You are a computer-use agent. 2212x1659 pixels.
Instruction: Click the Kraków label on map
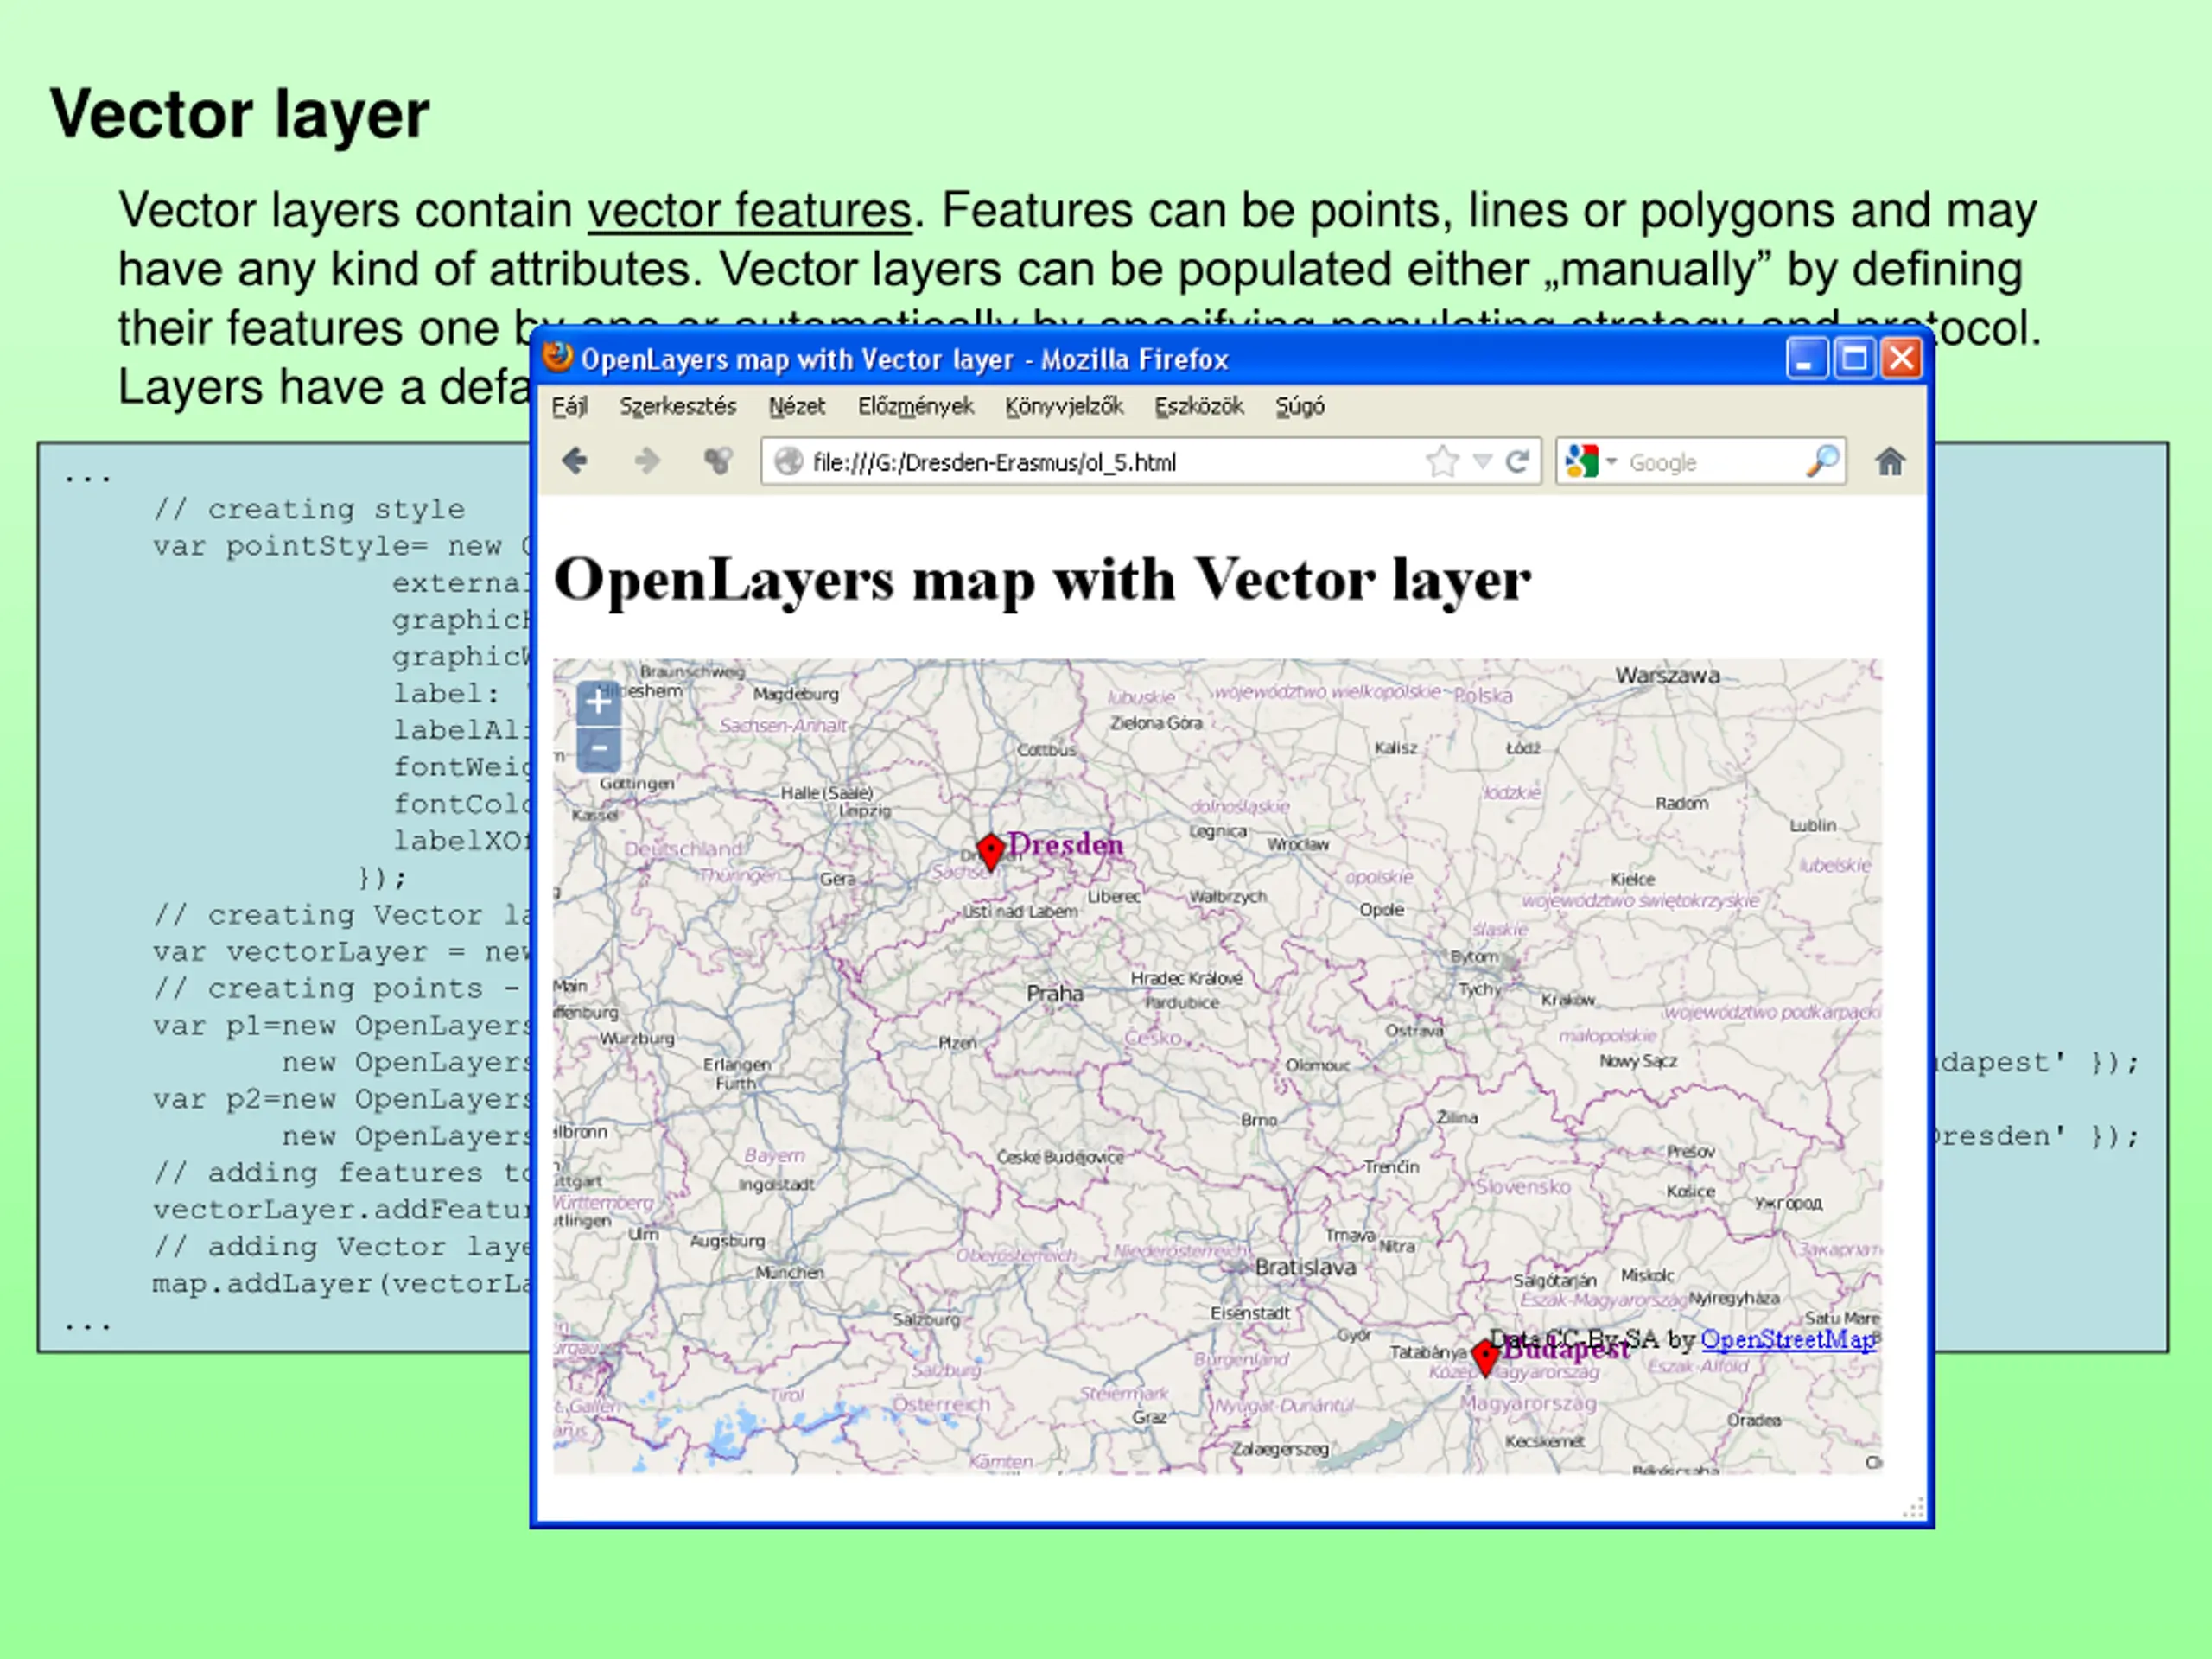[1568, 1000]
